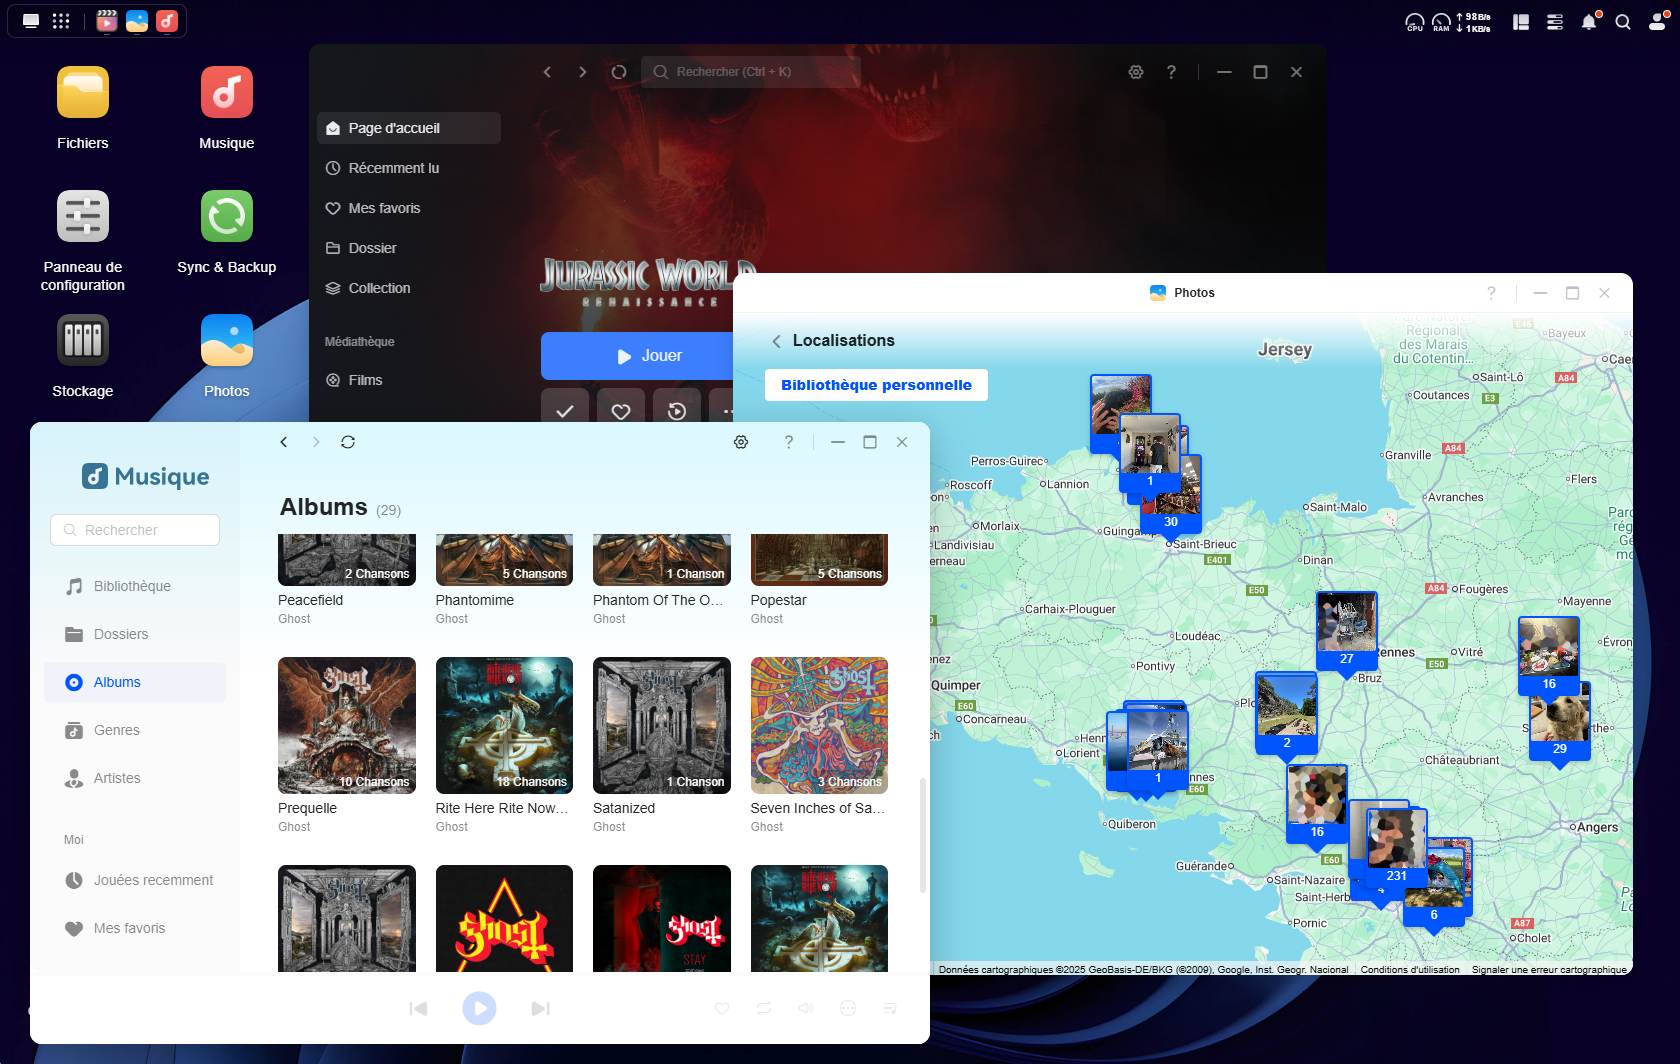Viewport: 1680px width, 1064px height.
Task: Toggle volume icon in Musique player bar
Action: point(806,1008)
